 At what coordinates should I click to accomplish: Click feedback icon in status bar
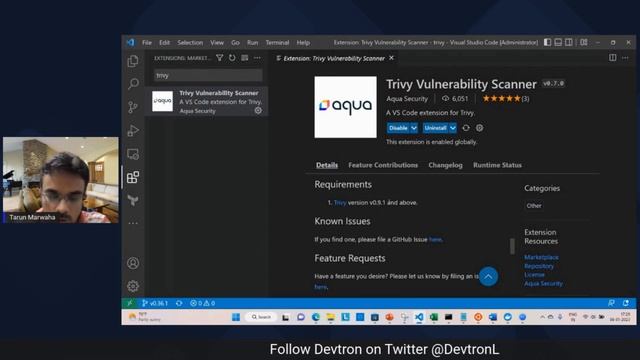611,303
